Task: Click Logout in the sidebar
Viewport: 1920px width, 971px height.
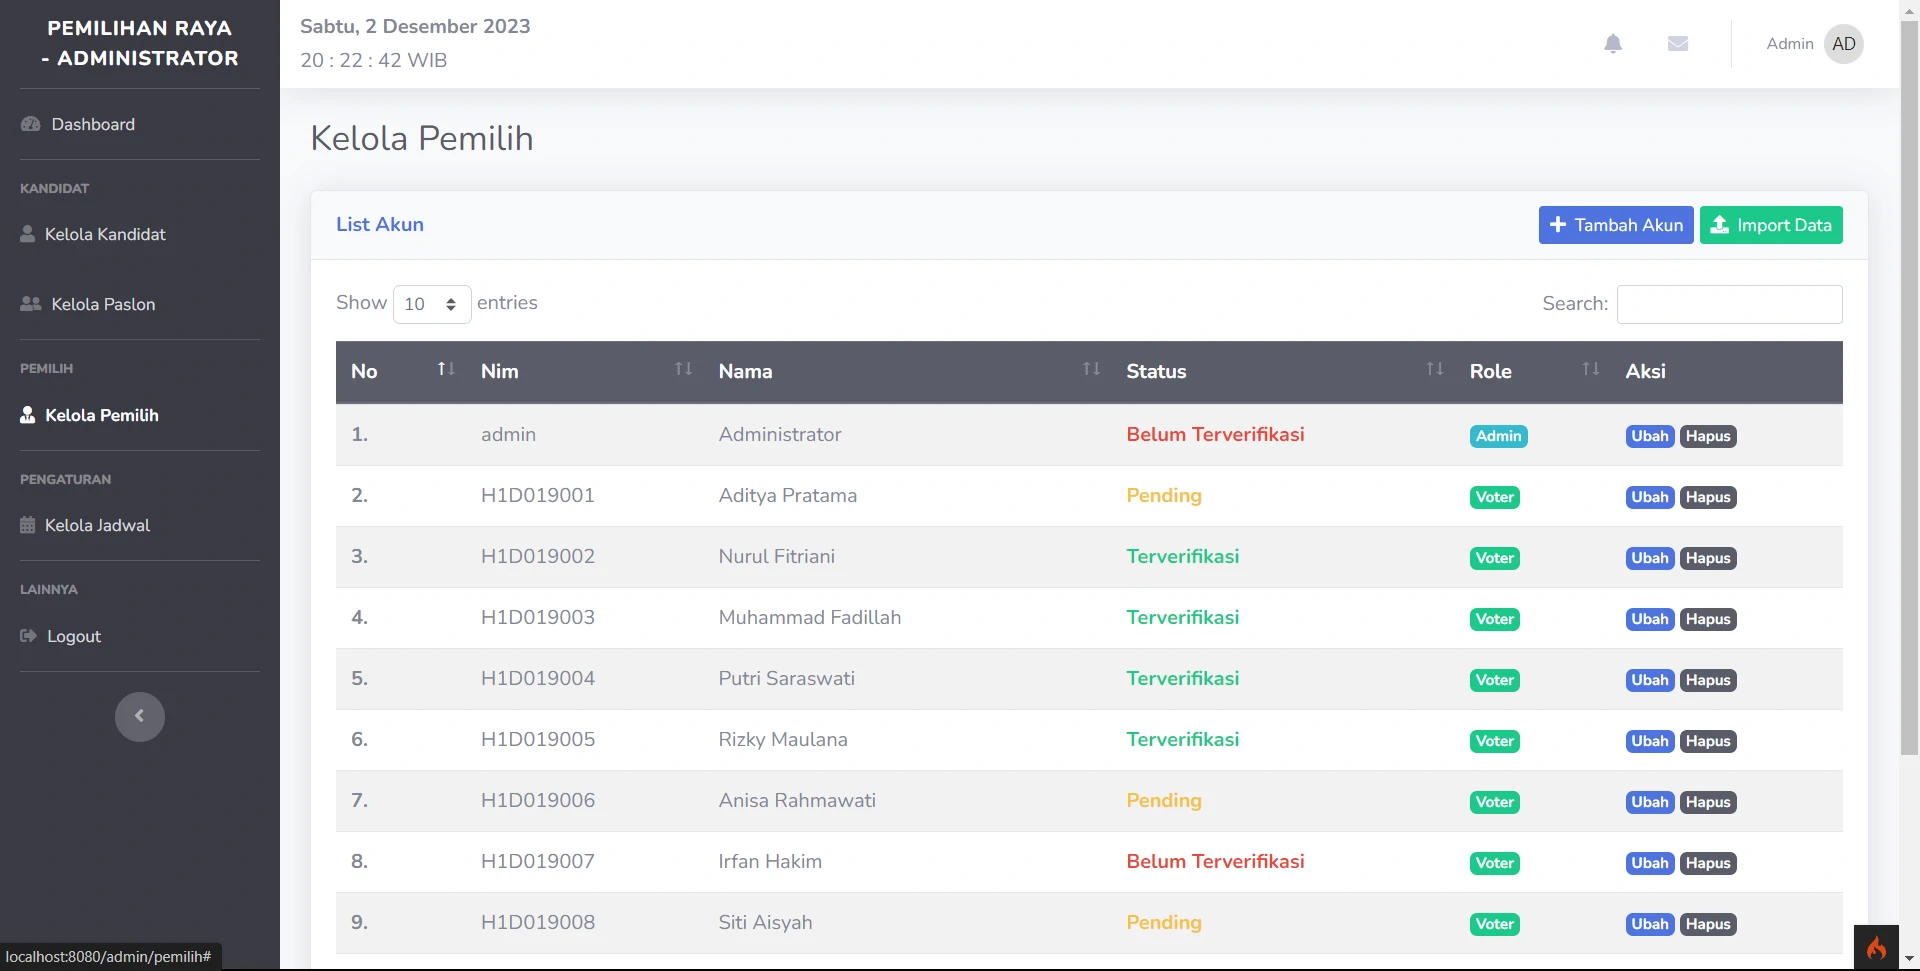Action: pyautogui.click(x=74, y=636)
